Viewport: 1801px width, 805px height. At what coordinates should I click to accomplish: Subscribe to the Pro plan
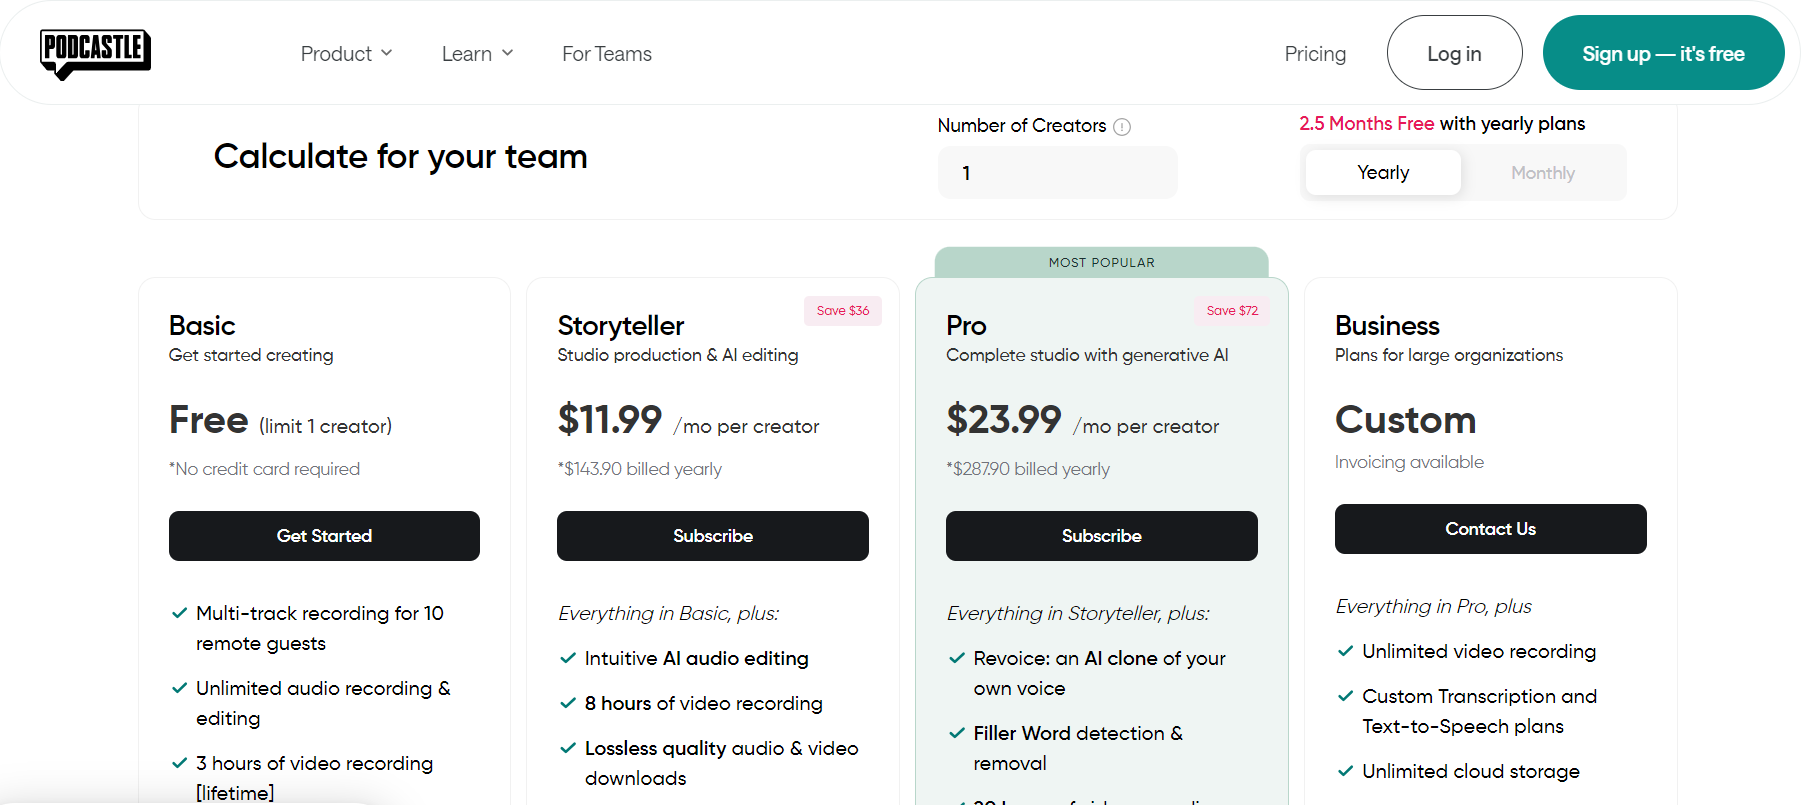click(x=1101, y=536)
